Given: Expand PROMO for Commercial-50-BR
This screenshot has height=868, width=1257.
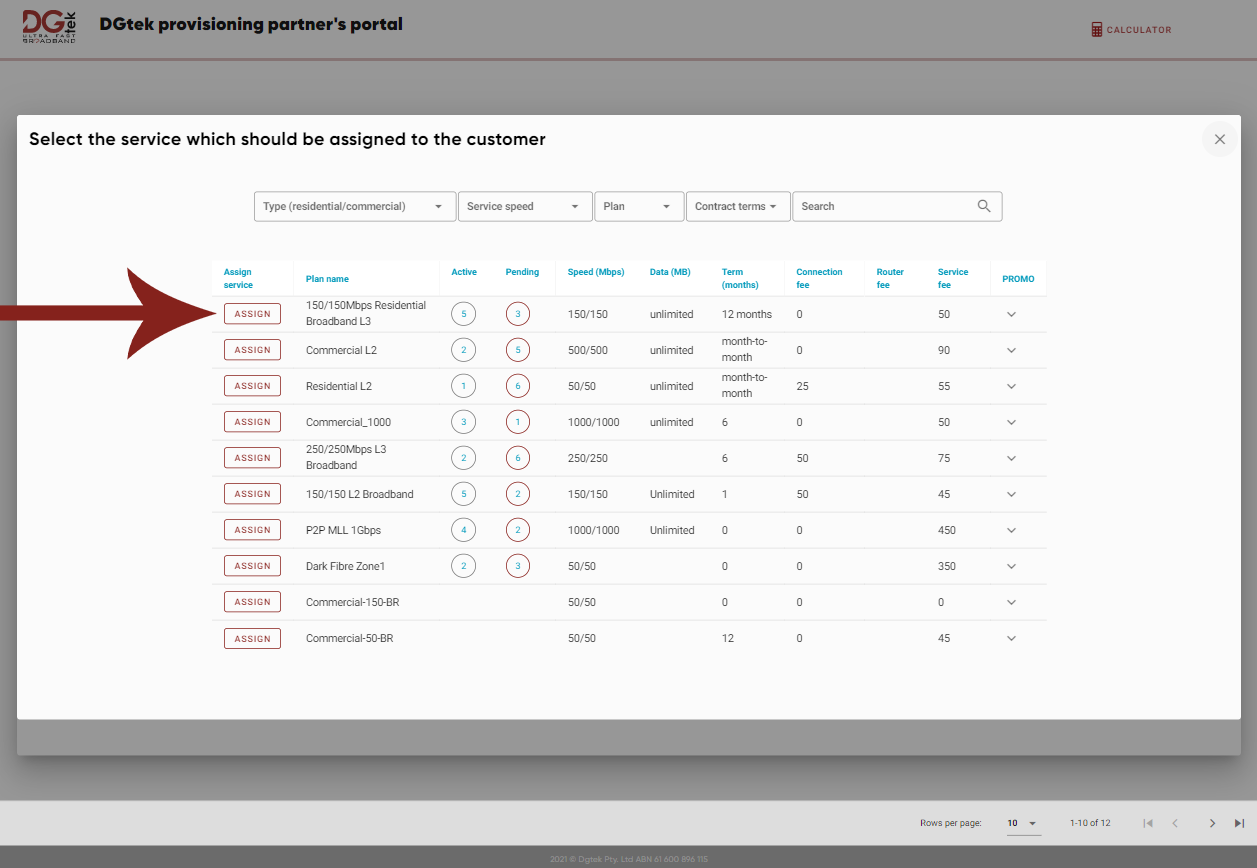Looking at the screenshot, I should (x=1011, y=637).
